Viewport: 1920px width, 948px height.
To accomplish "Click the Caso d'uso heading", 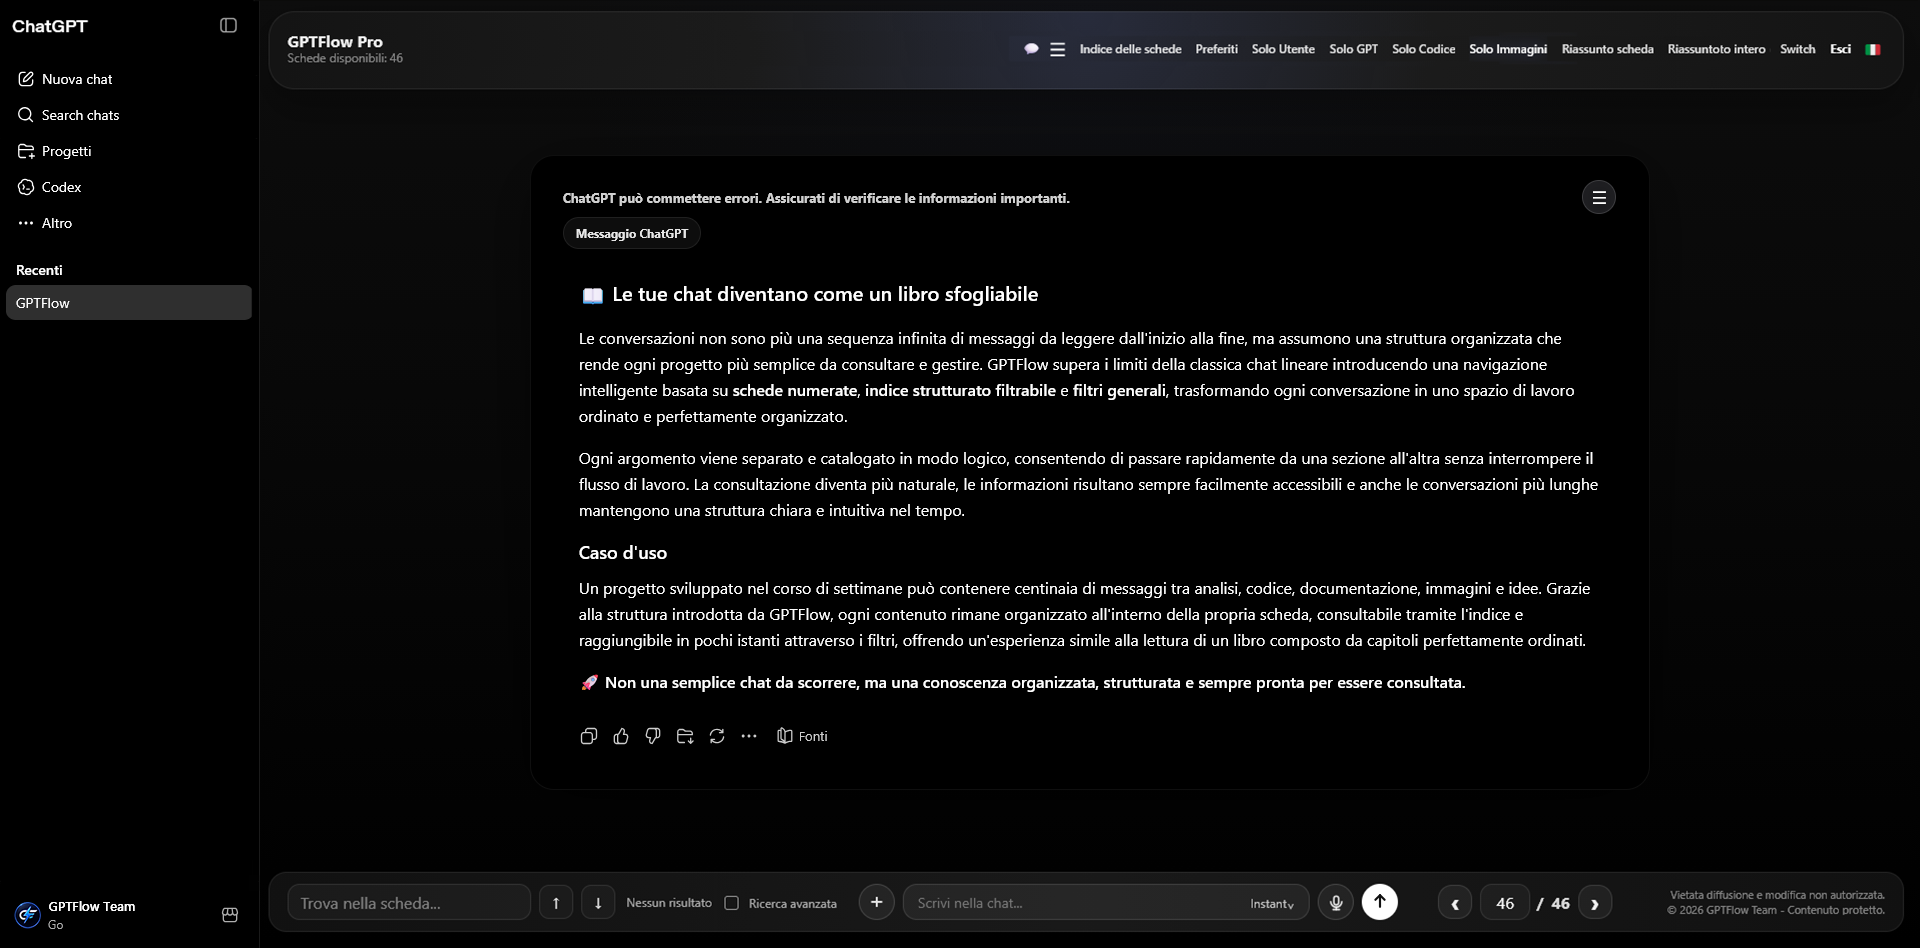I will pyautogui.click(x=623, y=553).
